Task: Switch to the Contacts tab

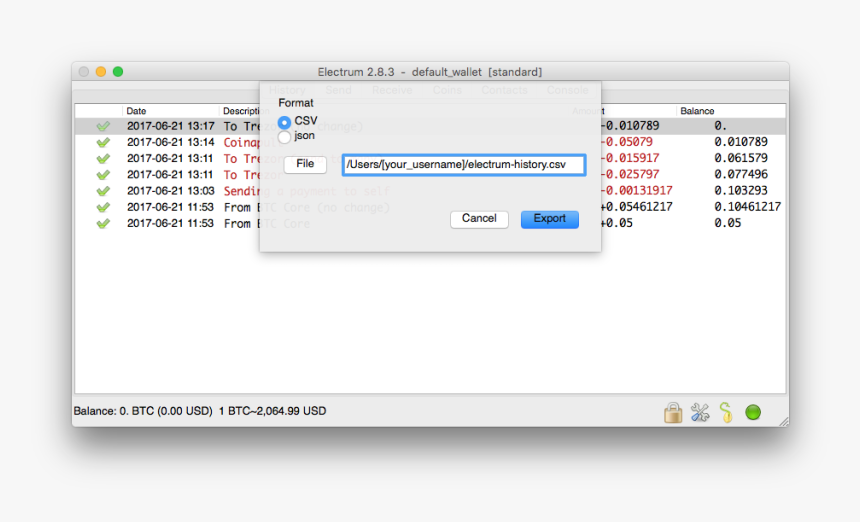Action: (505, 90)
